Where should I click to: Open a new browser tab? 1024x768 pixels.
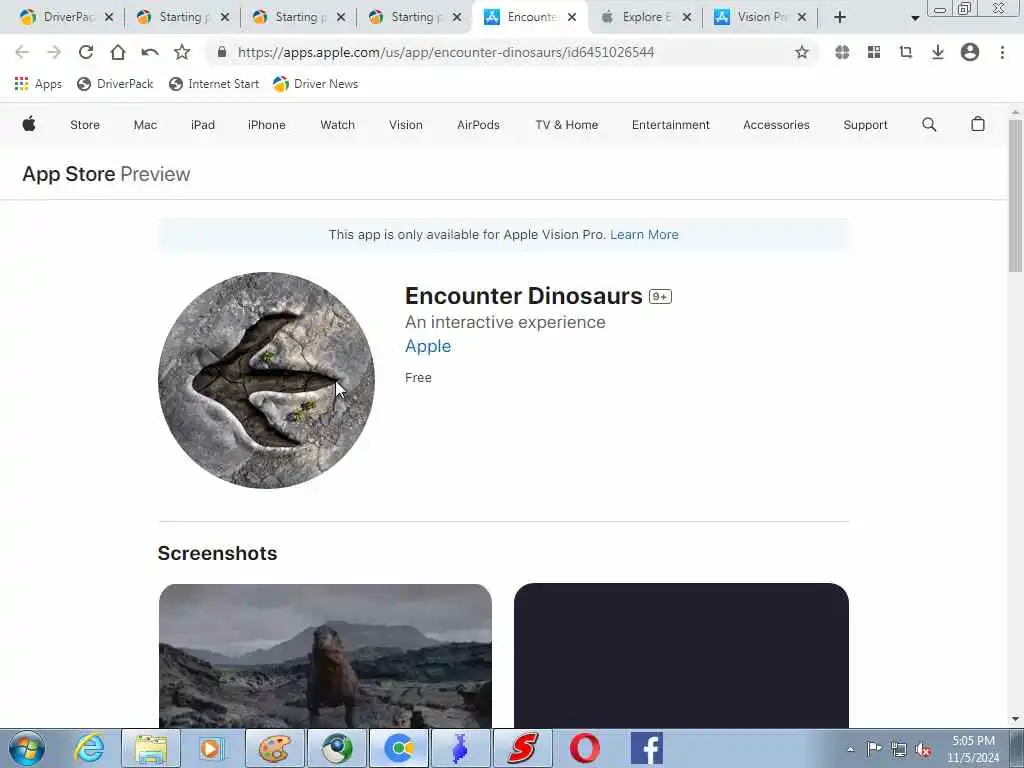click(x=840, y=18)
